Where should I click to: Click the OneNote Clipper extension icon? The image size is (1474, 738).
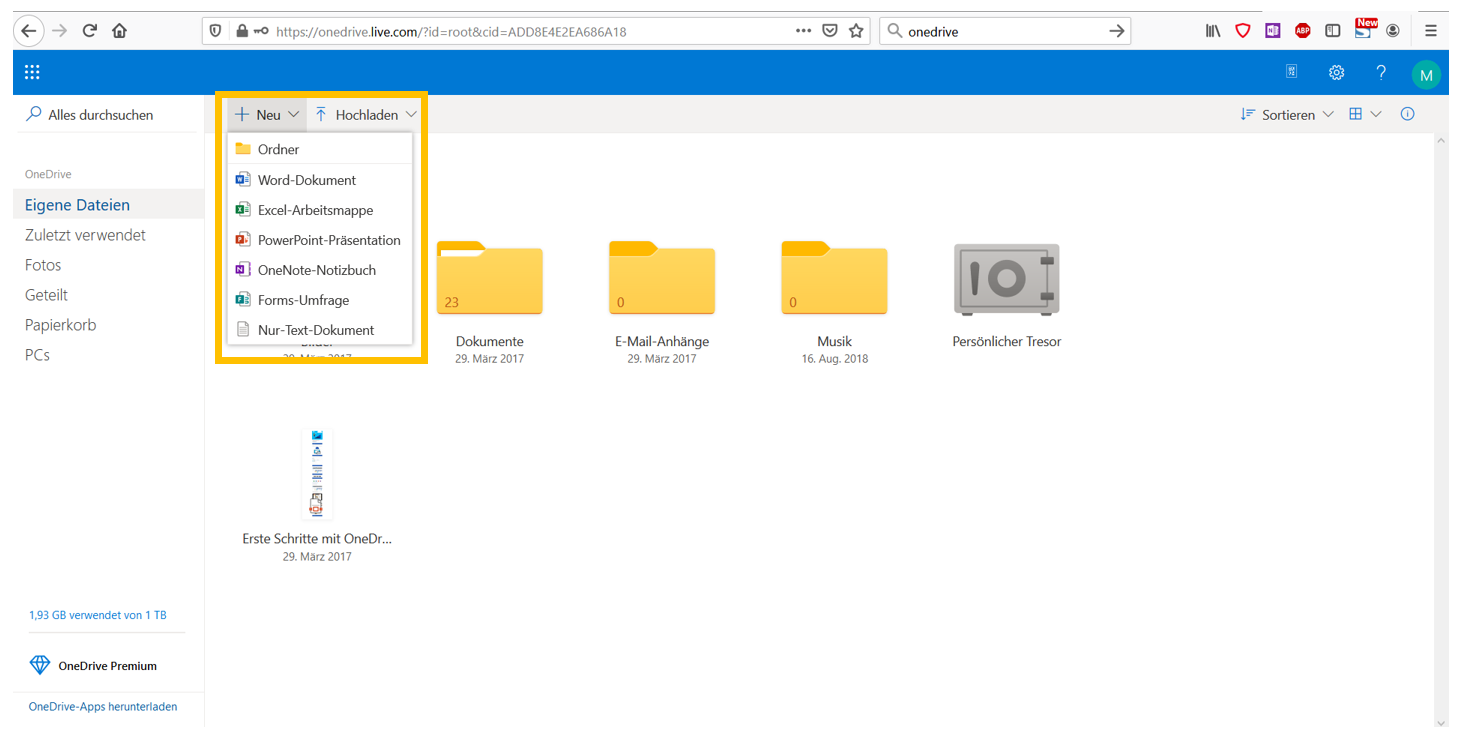1272,31
